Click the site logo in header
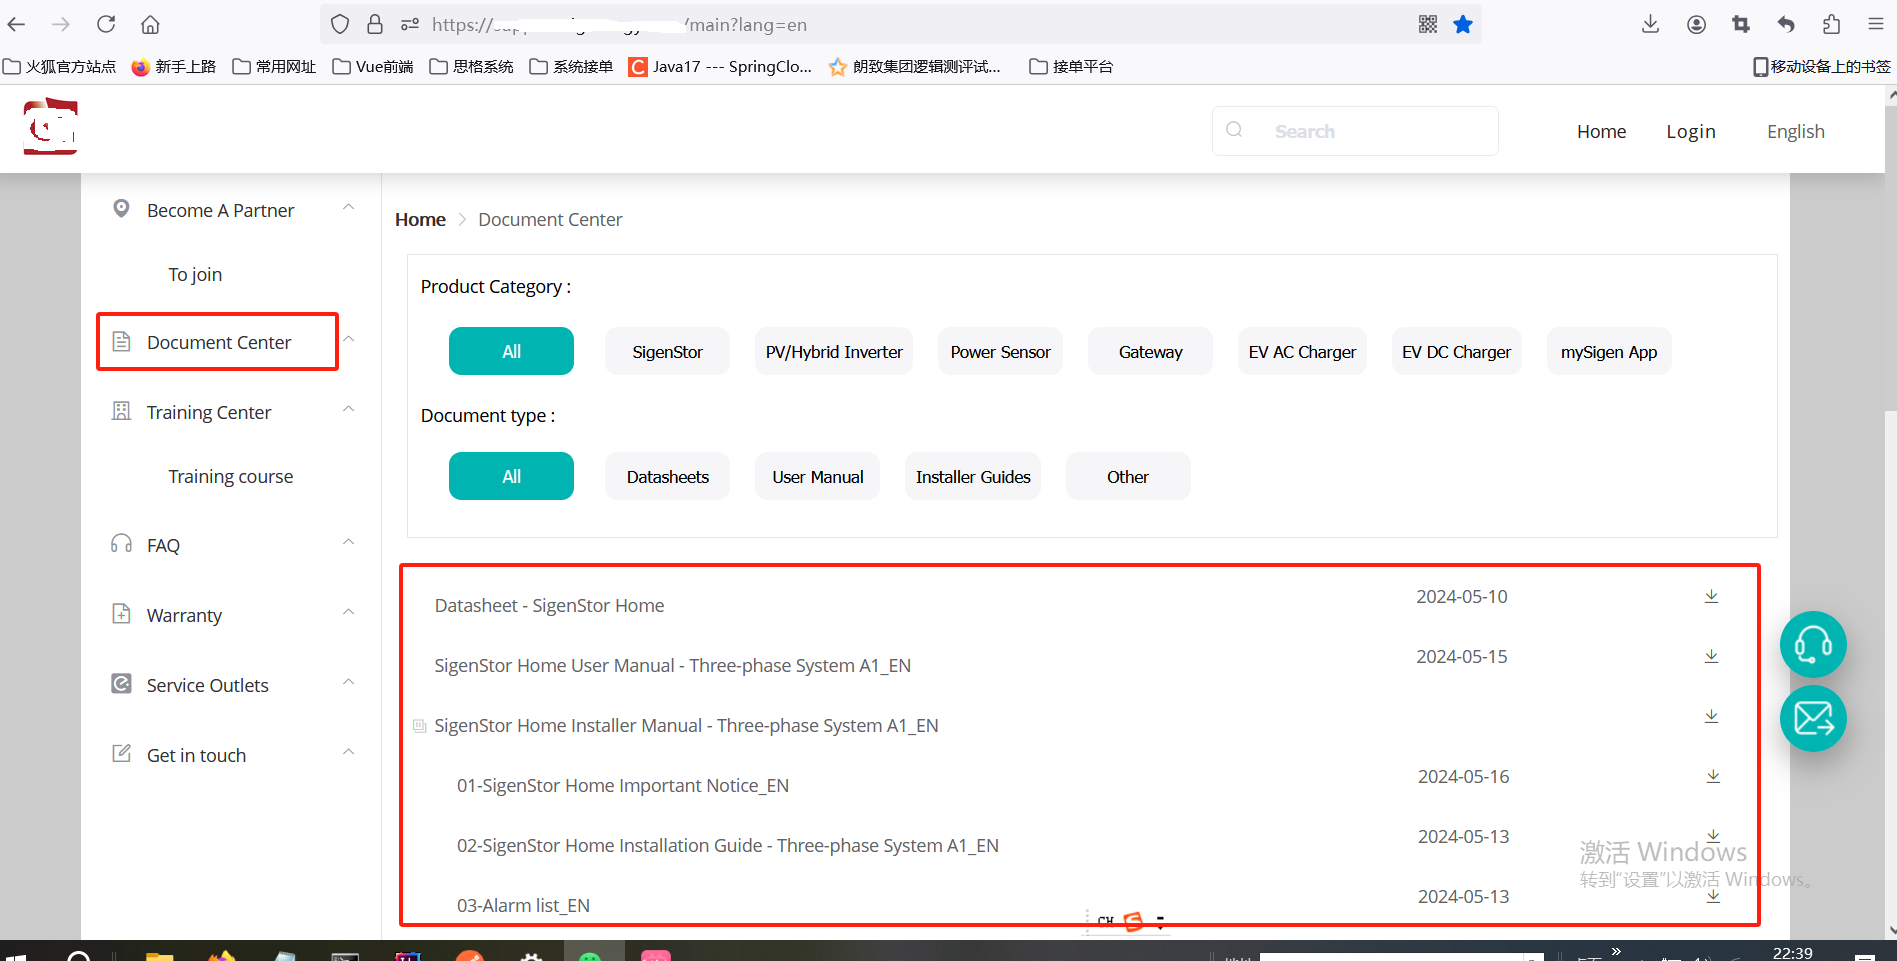The image size is (1897, 961). [x=50, y=127]
